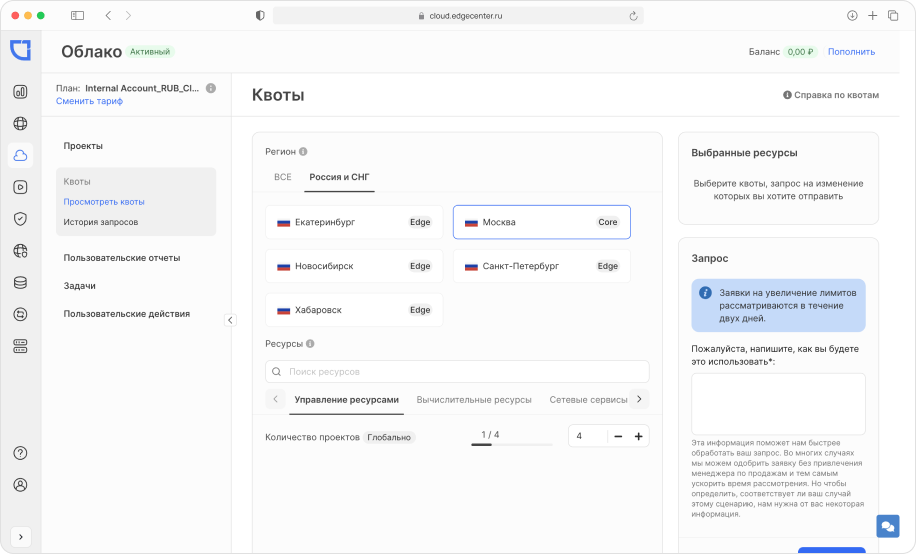916x554 pixels.
Task: Click the Пополнить balance link
Action: pyautogui.click(x=851, y=52)
